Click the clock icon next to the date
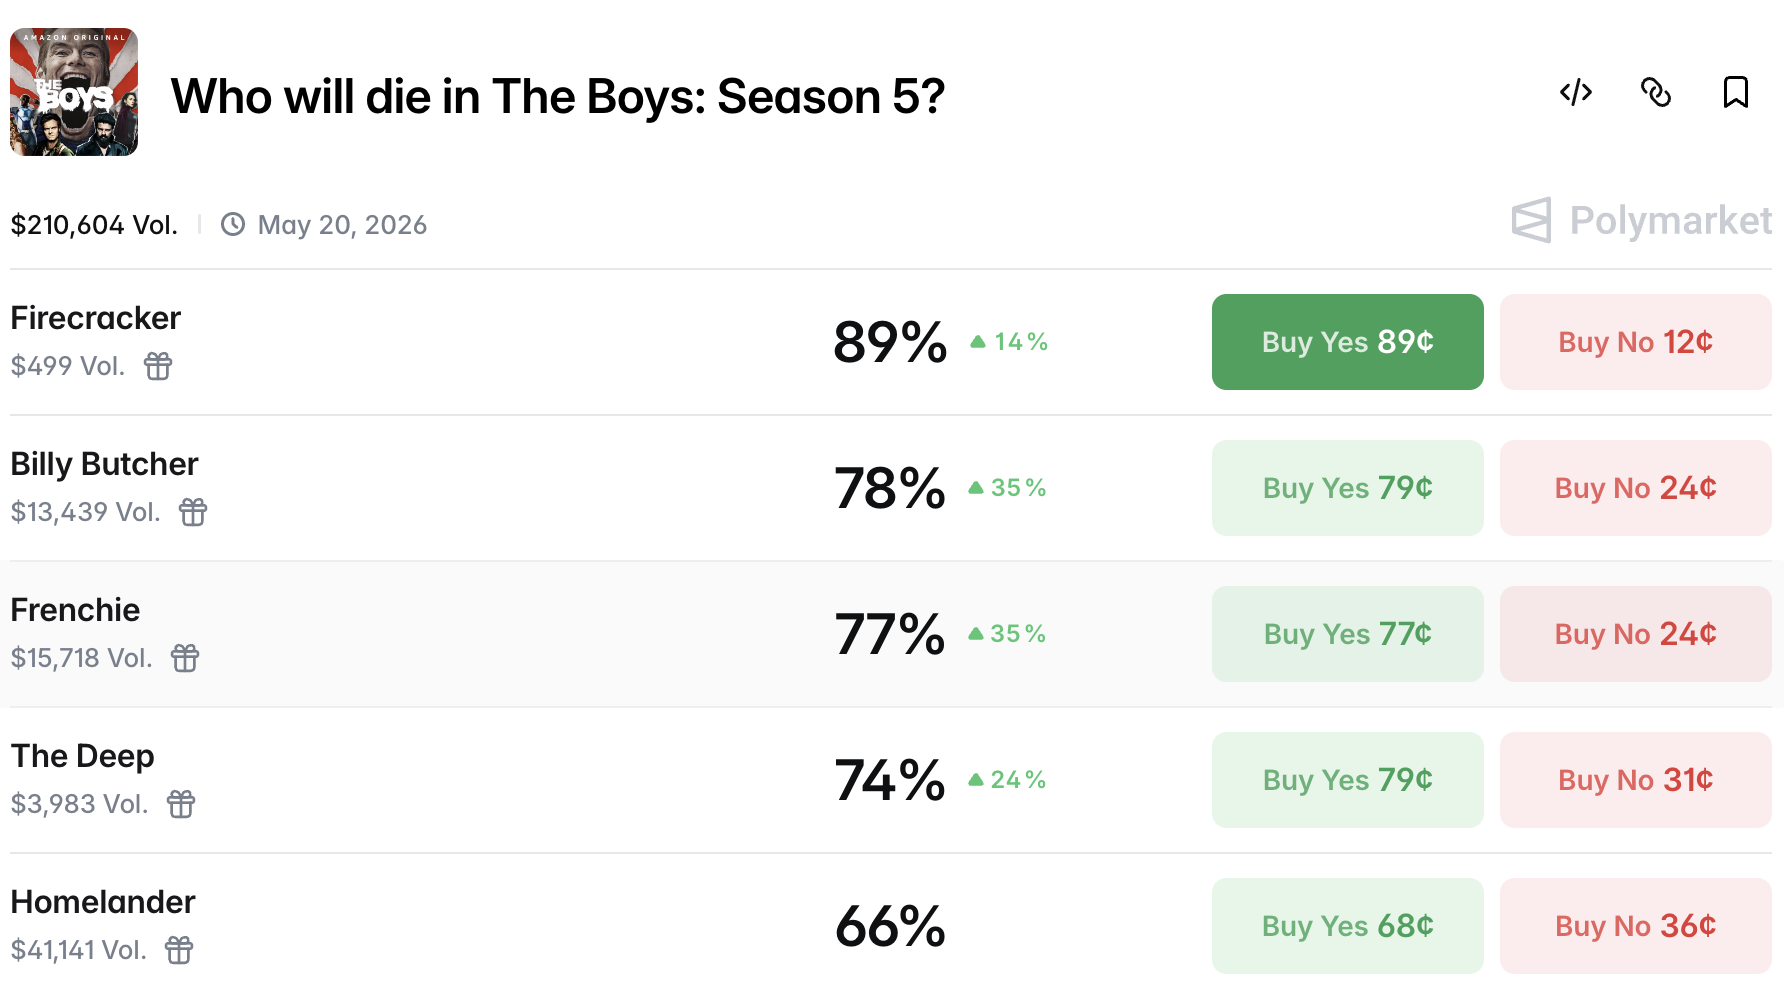The width and height of the screenshot is (1784, 996). point(233,225)
